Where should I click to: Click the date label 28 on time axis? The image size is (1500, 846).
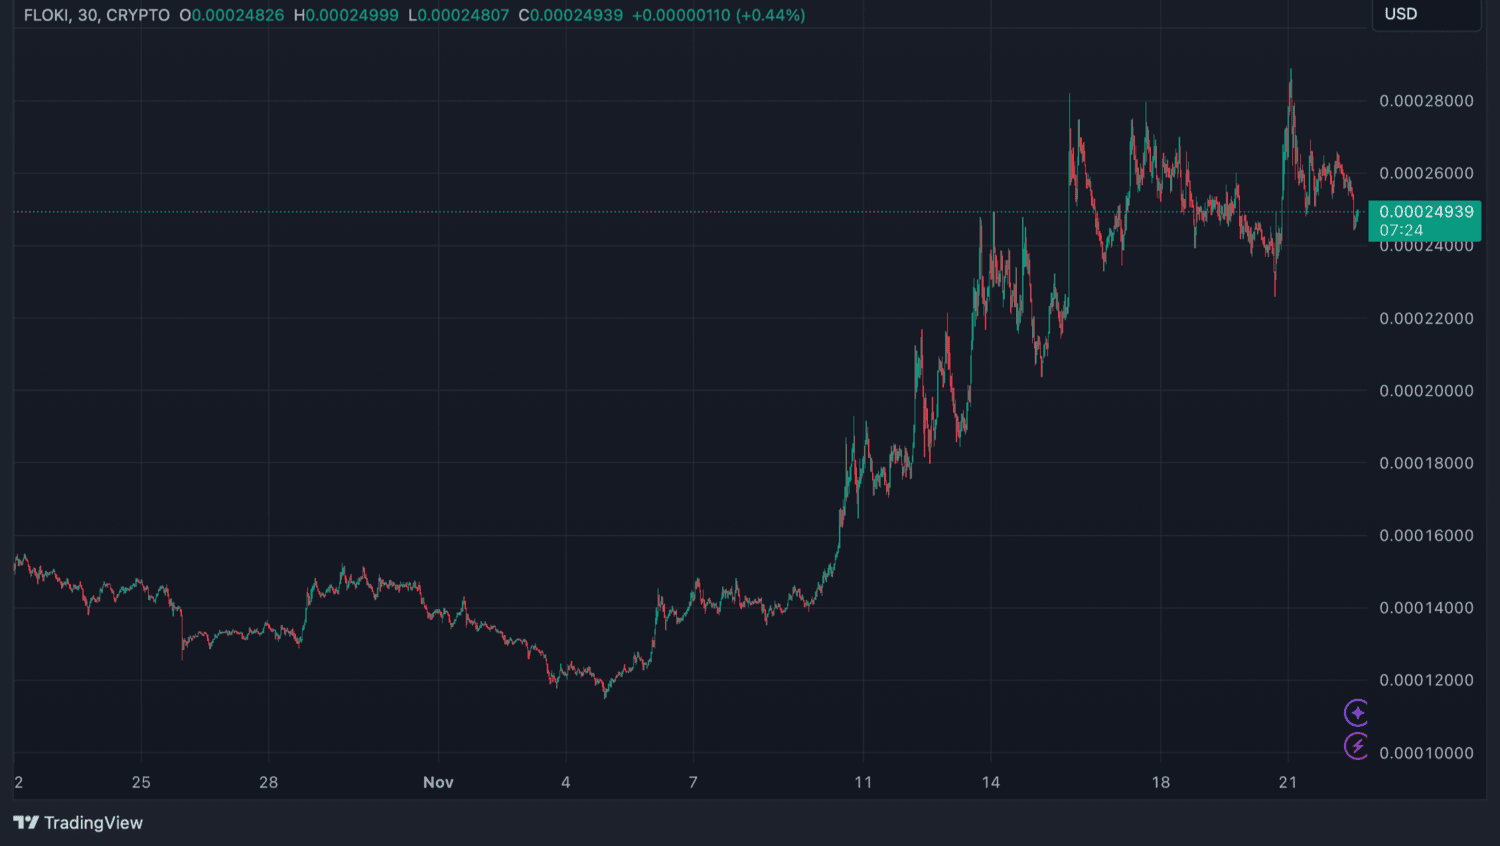pyautogui.click(x=269, y=782)
